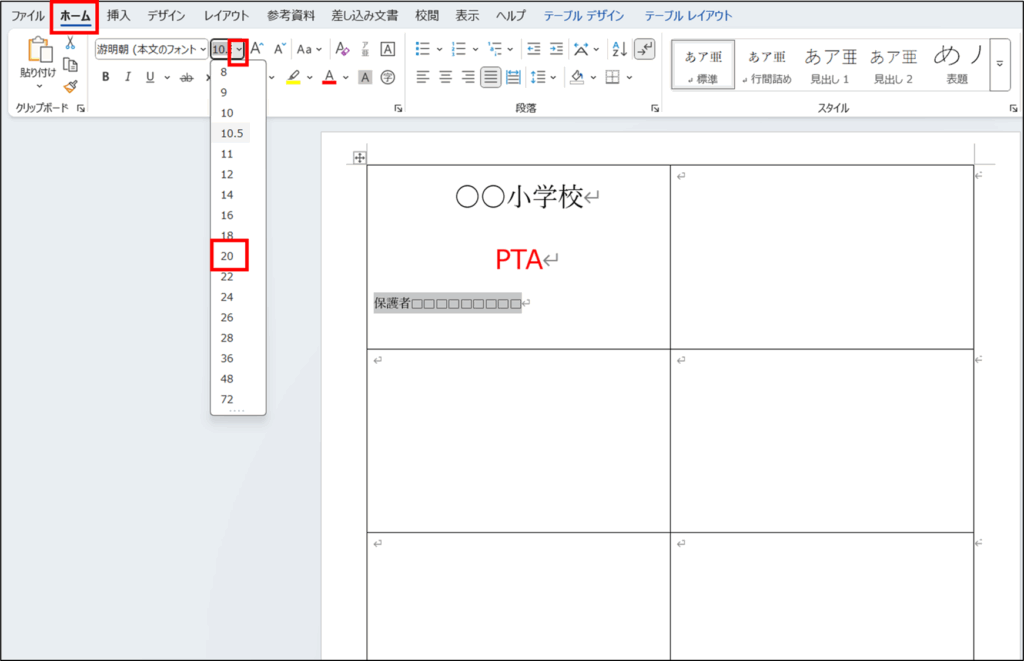
Task: Open the highlight color dropdown arrow
Action: coord(310,78)
